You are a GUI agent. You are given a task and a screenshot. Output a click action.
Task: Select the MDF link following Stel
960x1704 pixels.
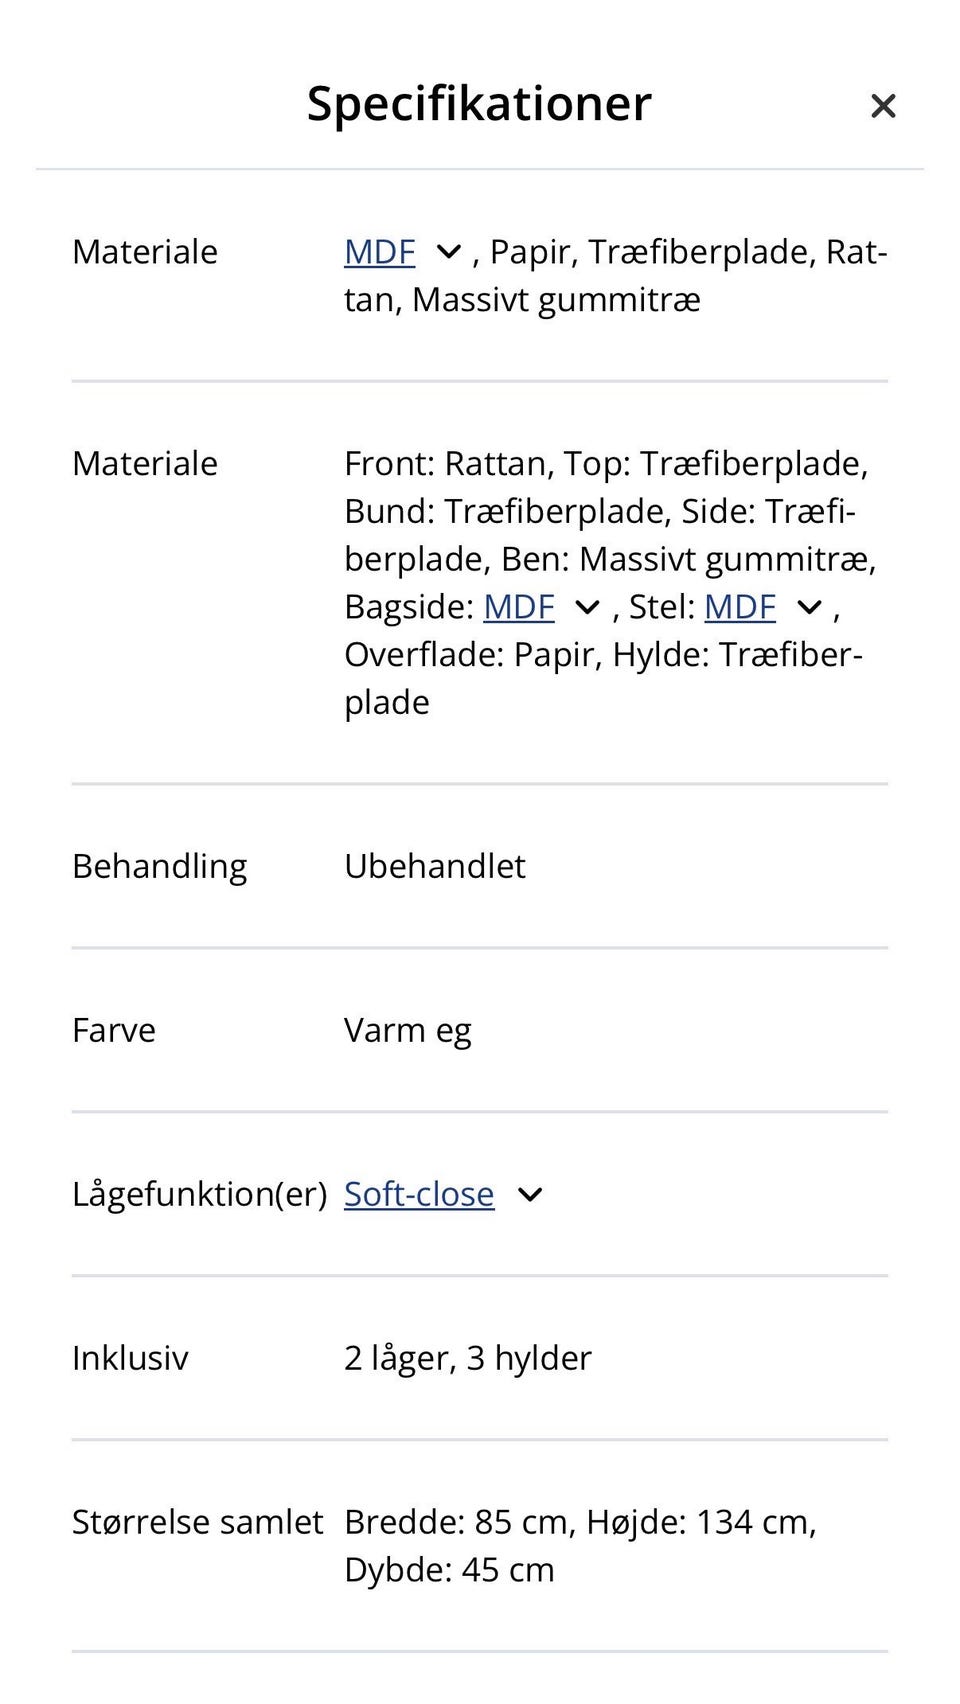click(739, 606)
